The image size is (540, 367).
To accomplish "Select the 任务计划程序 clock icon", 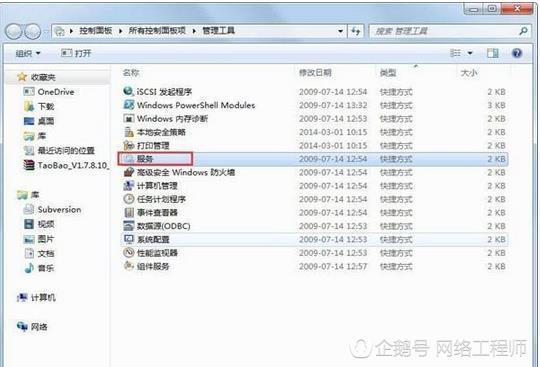I will point(128,199).
